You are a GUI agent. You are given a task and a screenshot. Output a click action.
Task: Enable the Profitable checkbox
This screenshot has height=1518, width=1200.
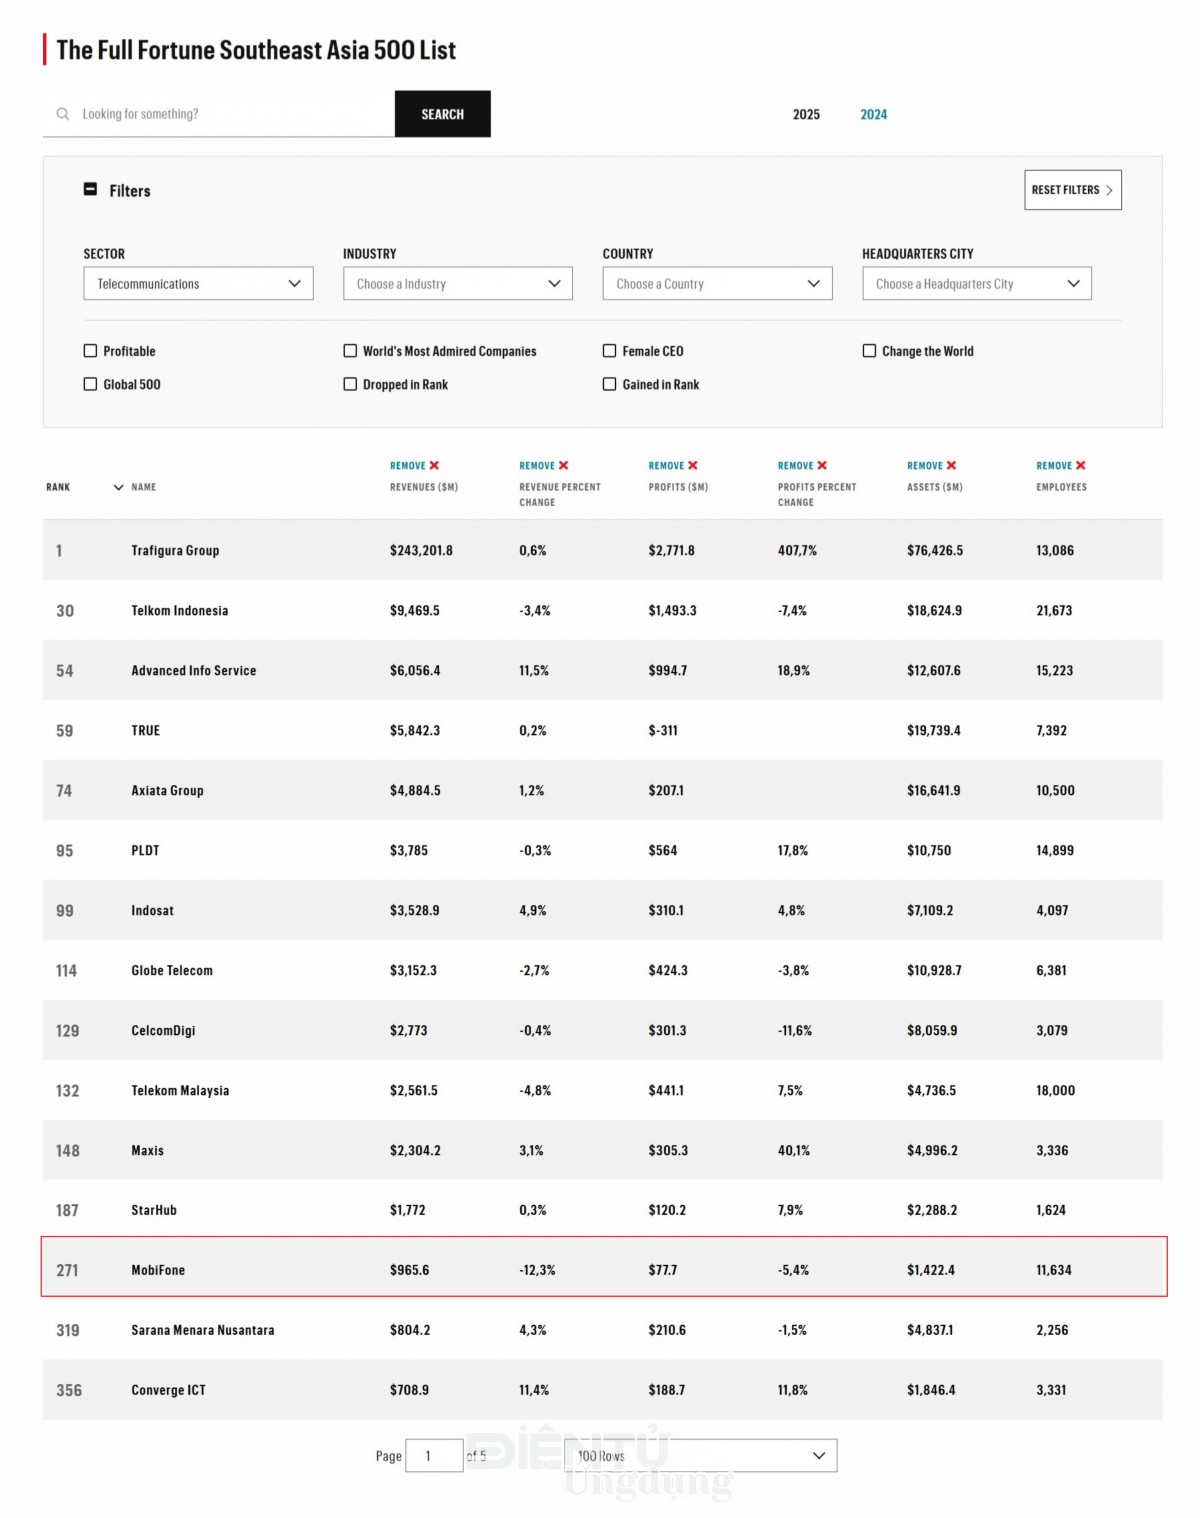pos(91,351)
